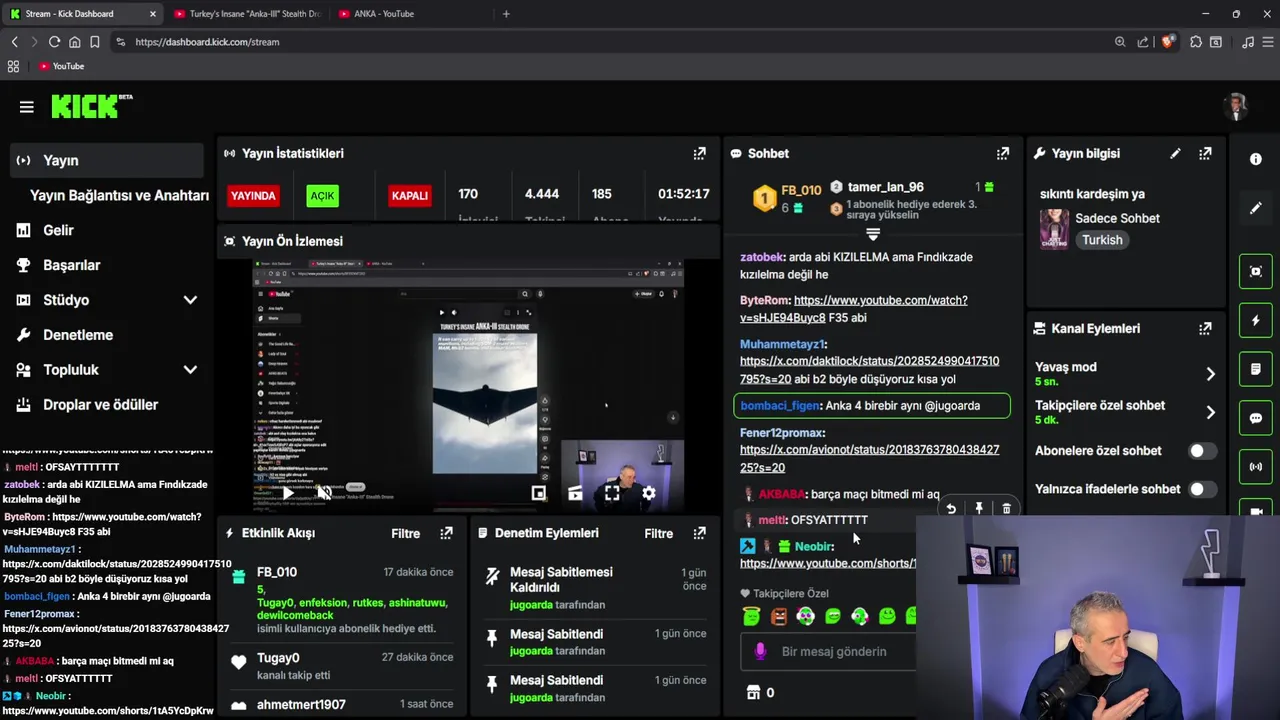The width and height of the screenshot is (1280, 720).
Task: Click the Turkish language tag
Action: click(x=1102, y=240)
